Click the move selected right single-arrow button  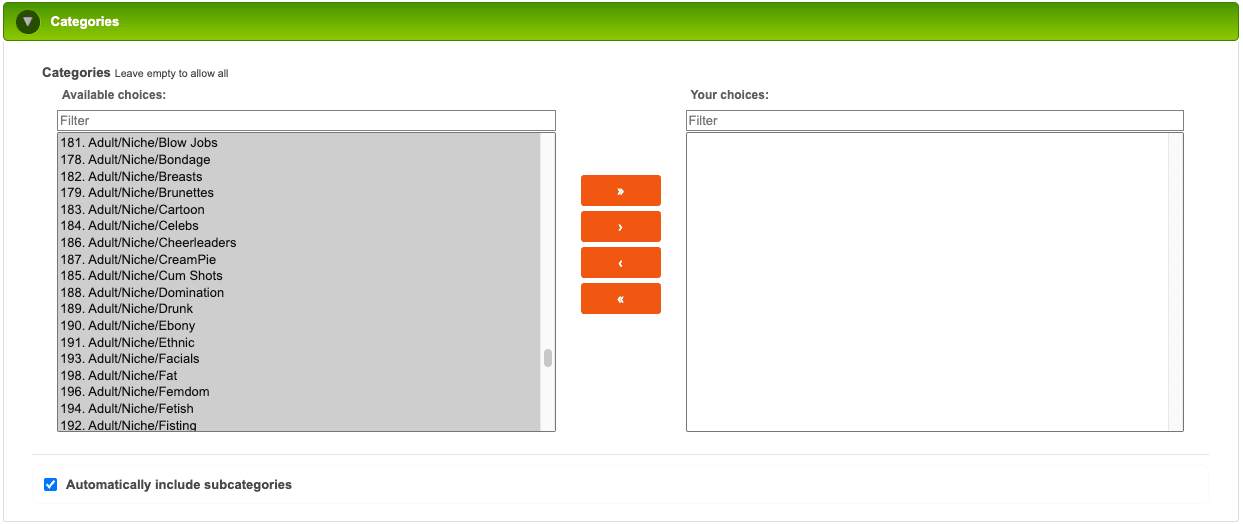click(x=621, y=226)
